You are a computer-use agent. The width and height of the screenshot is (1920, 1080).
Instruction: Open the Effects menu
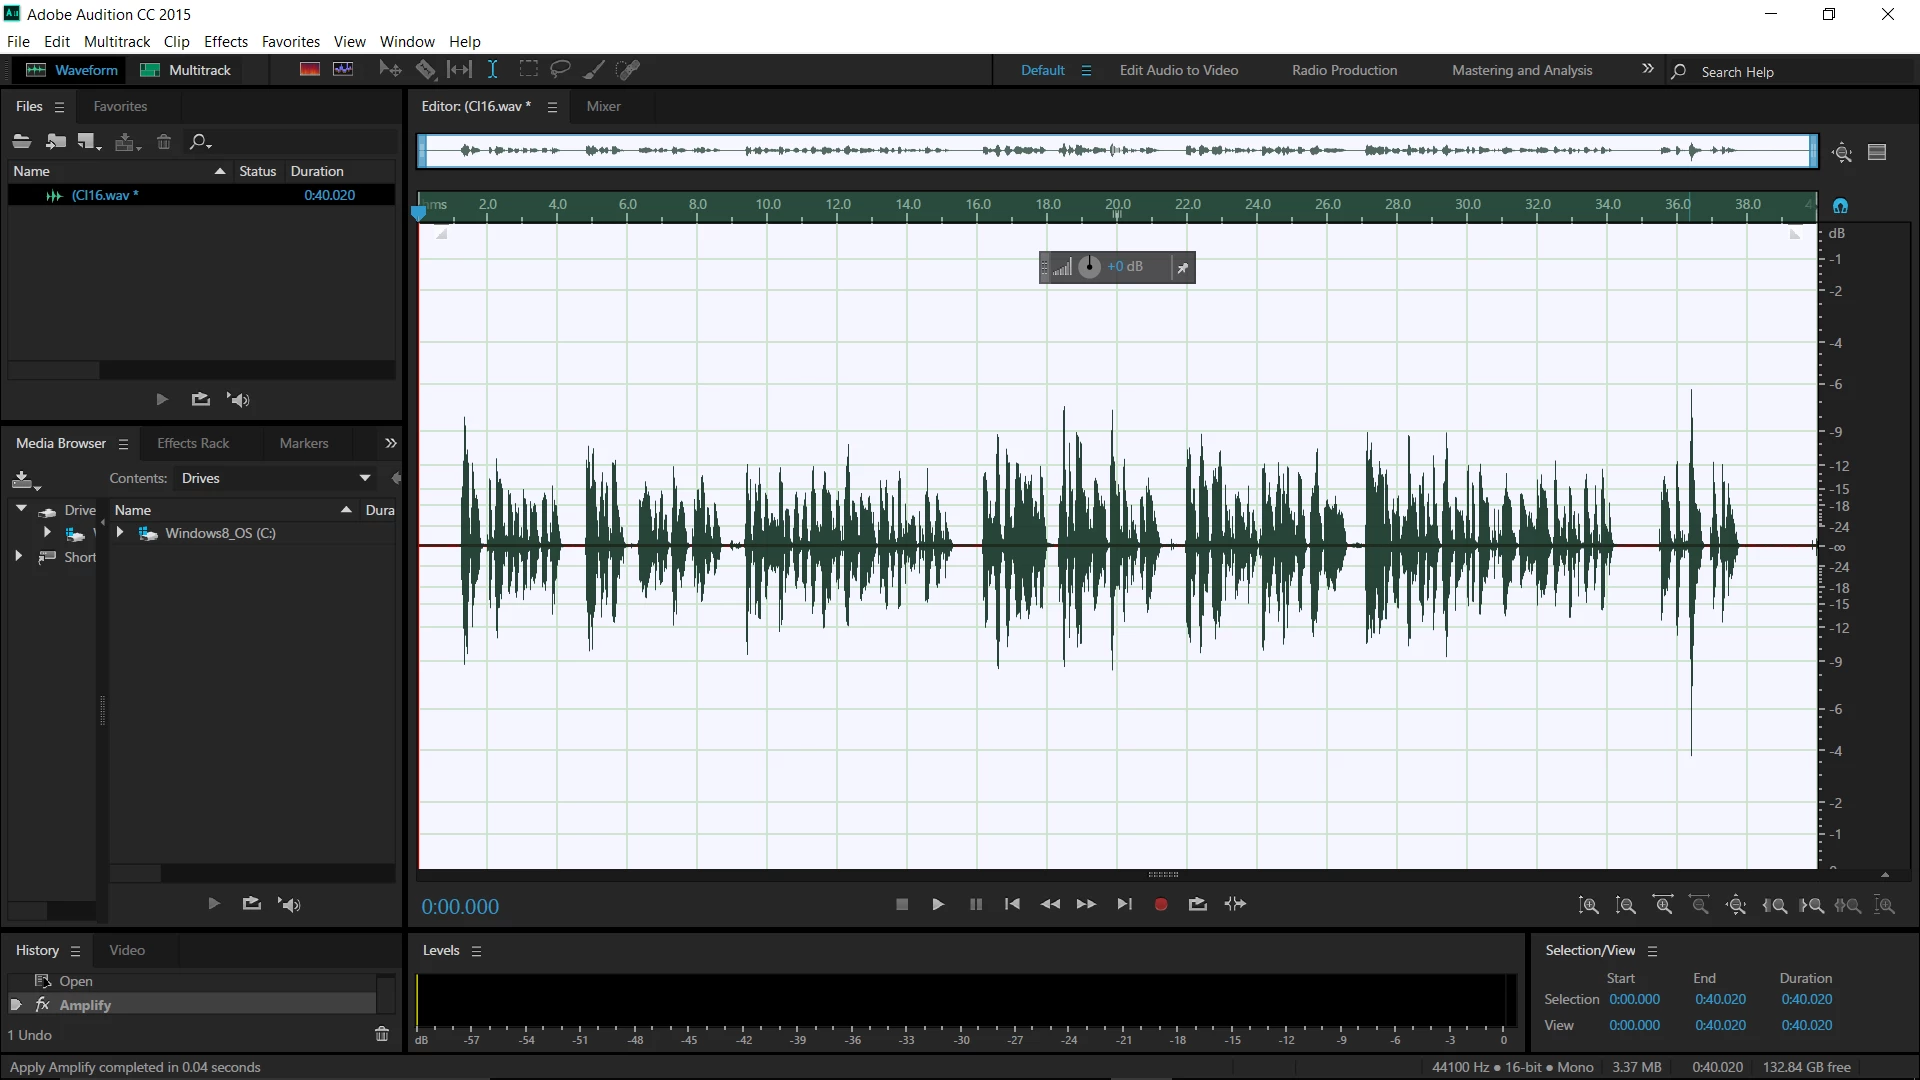225,42
